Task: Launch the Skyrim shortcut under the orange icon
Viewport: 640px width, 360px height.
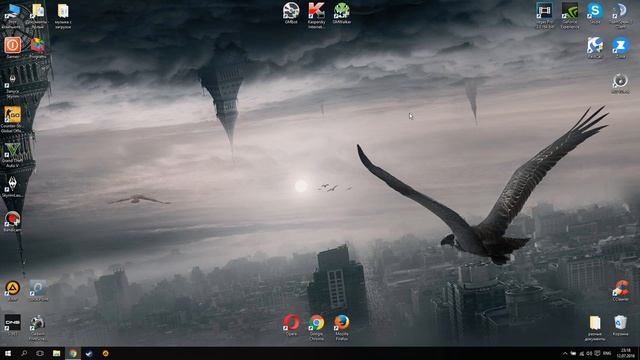Action: 12,81
